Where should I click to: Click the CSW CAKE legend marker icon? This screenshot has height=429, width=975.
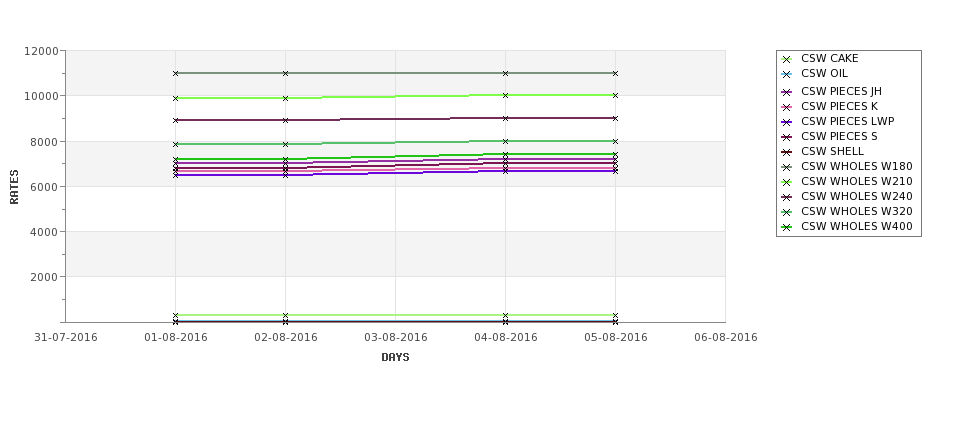pos(786,59)
